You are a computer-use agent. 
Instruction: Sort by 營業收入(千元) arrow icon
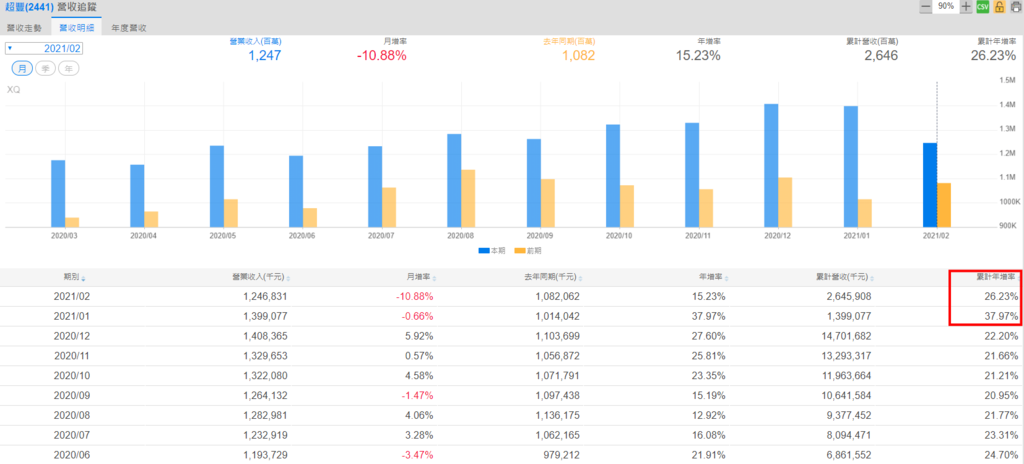point(289,279)
